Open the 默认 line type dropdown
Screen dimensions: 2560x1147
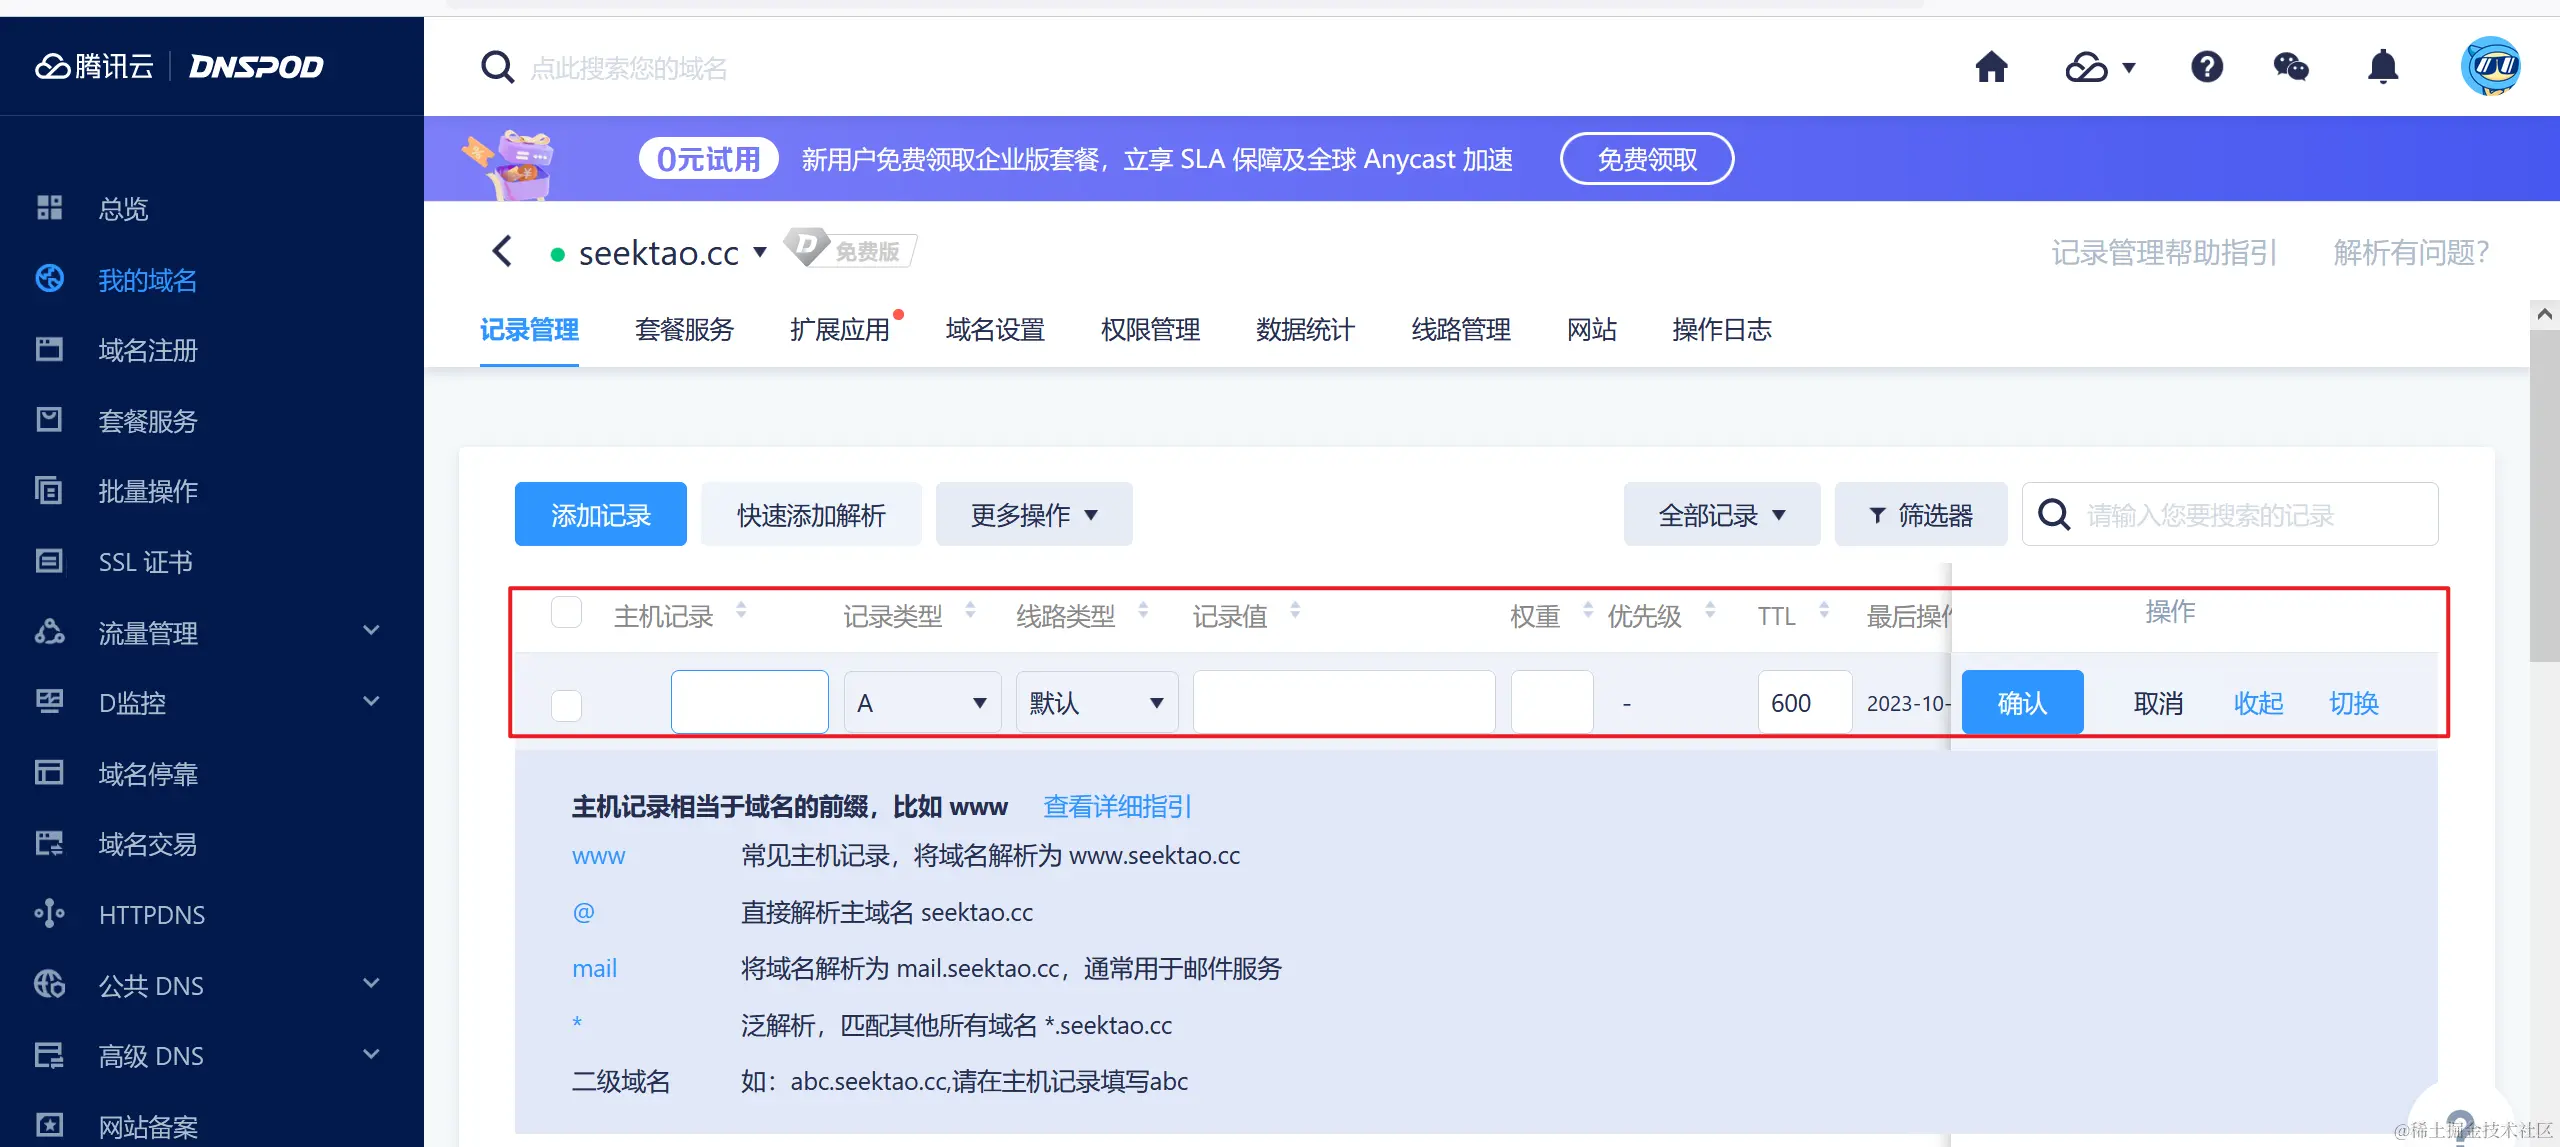pos(1097,703)
